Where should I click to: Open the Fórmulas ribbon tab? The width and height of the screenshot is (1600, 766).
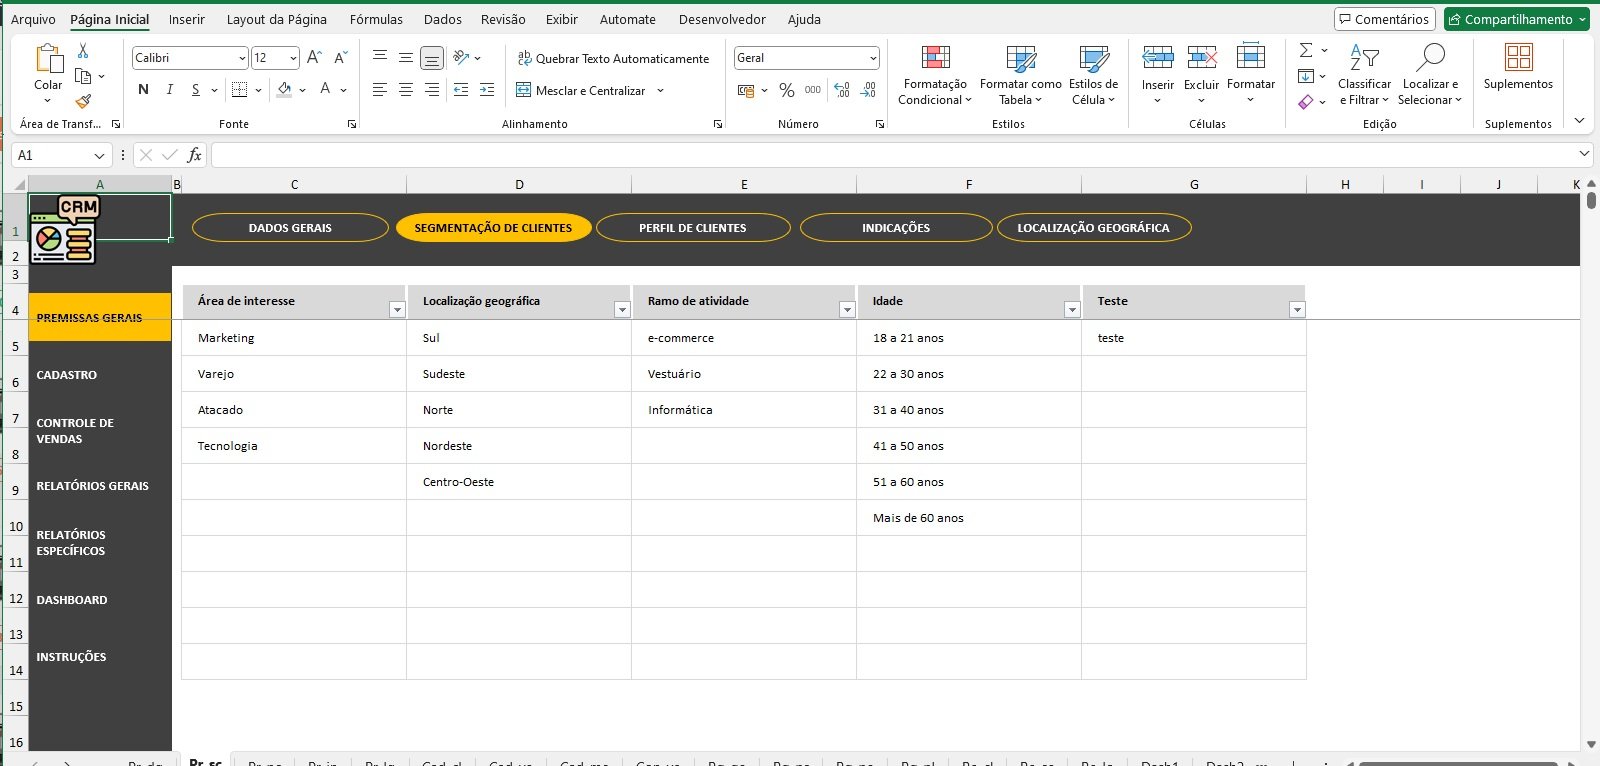[376, 19]
